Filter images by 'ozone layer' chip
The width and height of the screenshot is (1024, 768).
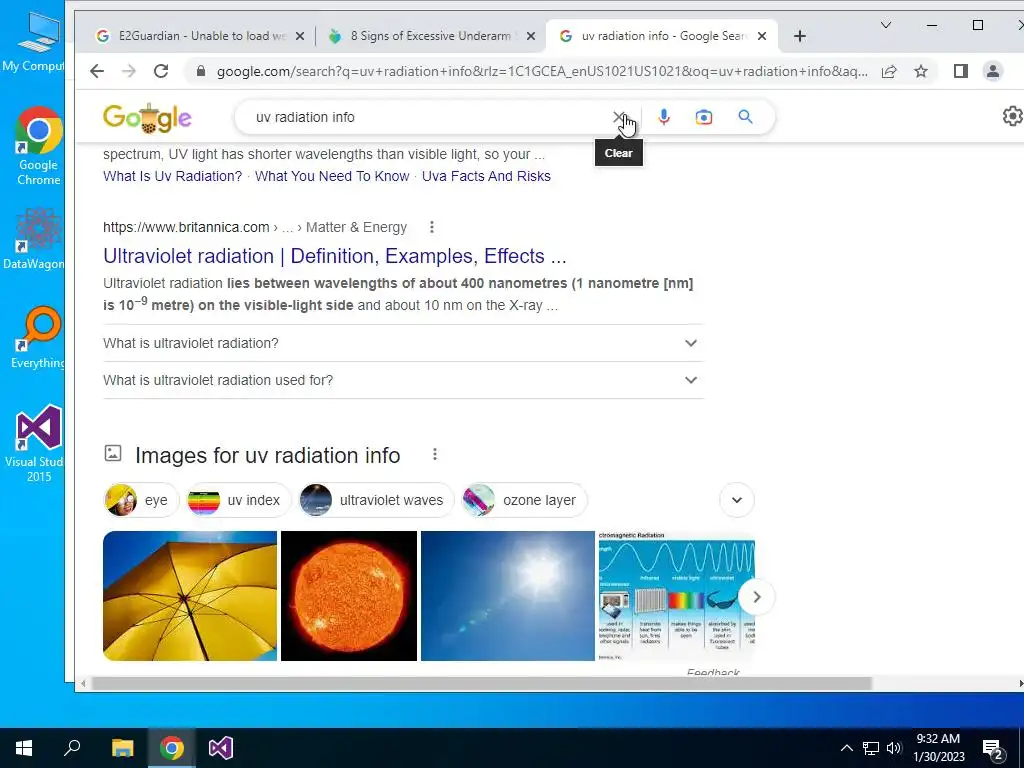coord(524,500)
